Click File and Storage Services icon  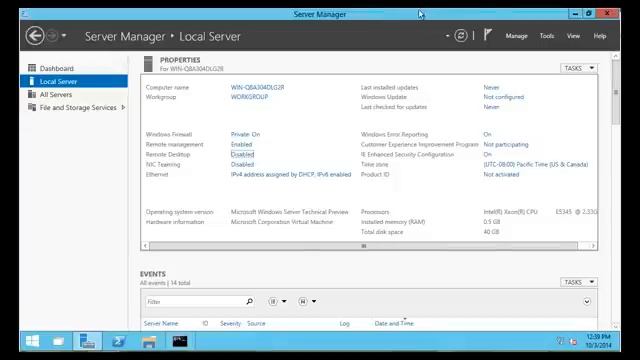32,107
